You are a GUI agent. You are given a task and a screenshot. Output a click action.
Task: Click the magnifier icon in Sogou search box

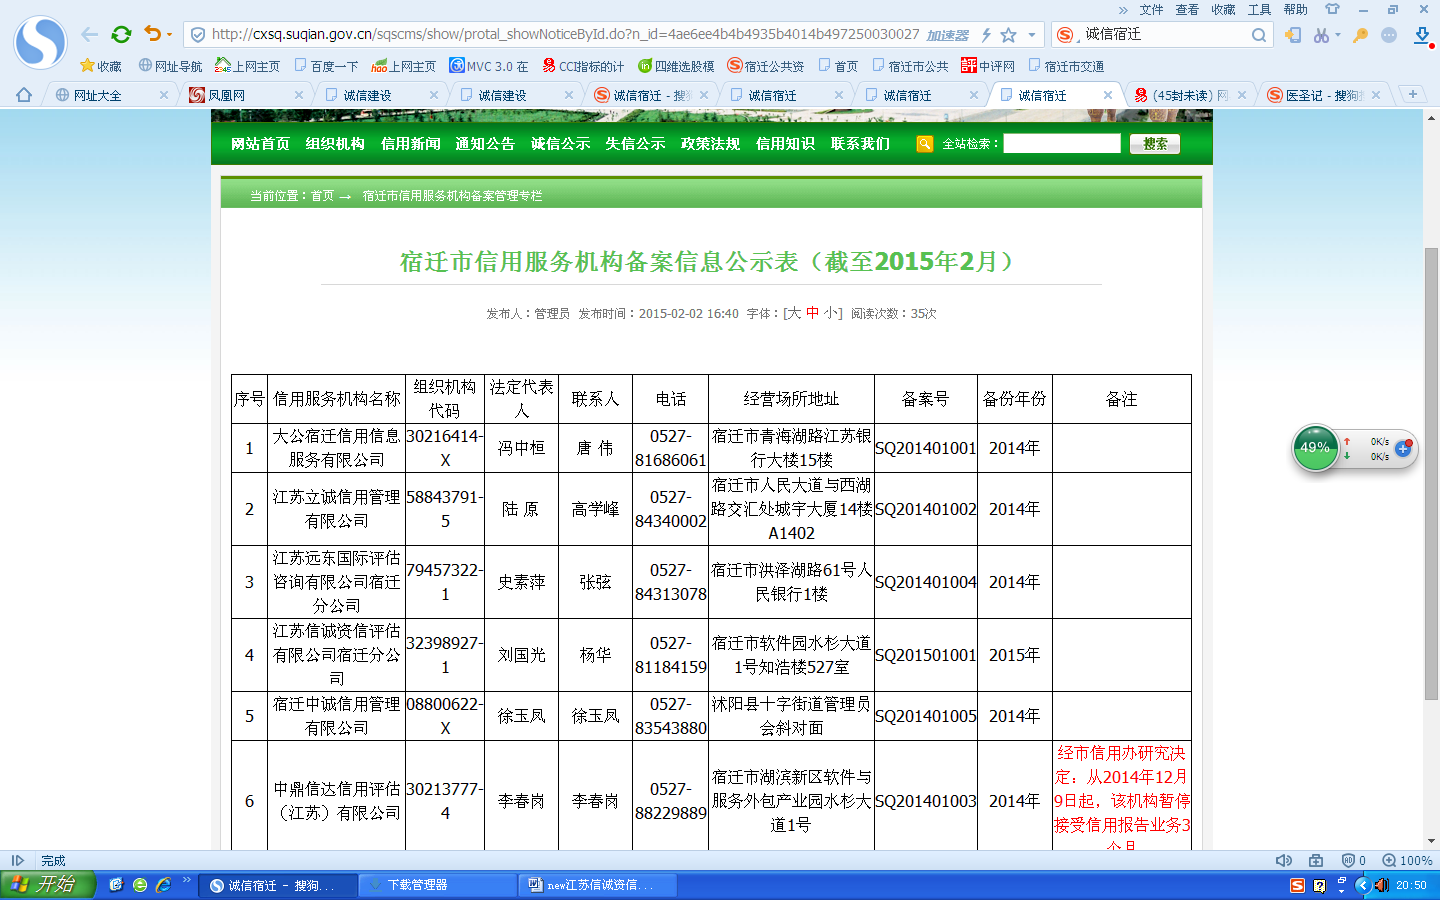coord(1258,35)
